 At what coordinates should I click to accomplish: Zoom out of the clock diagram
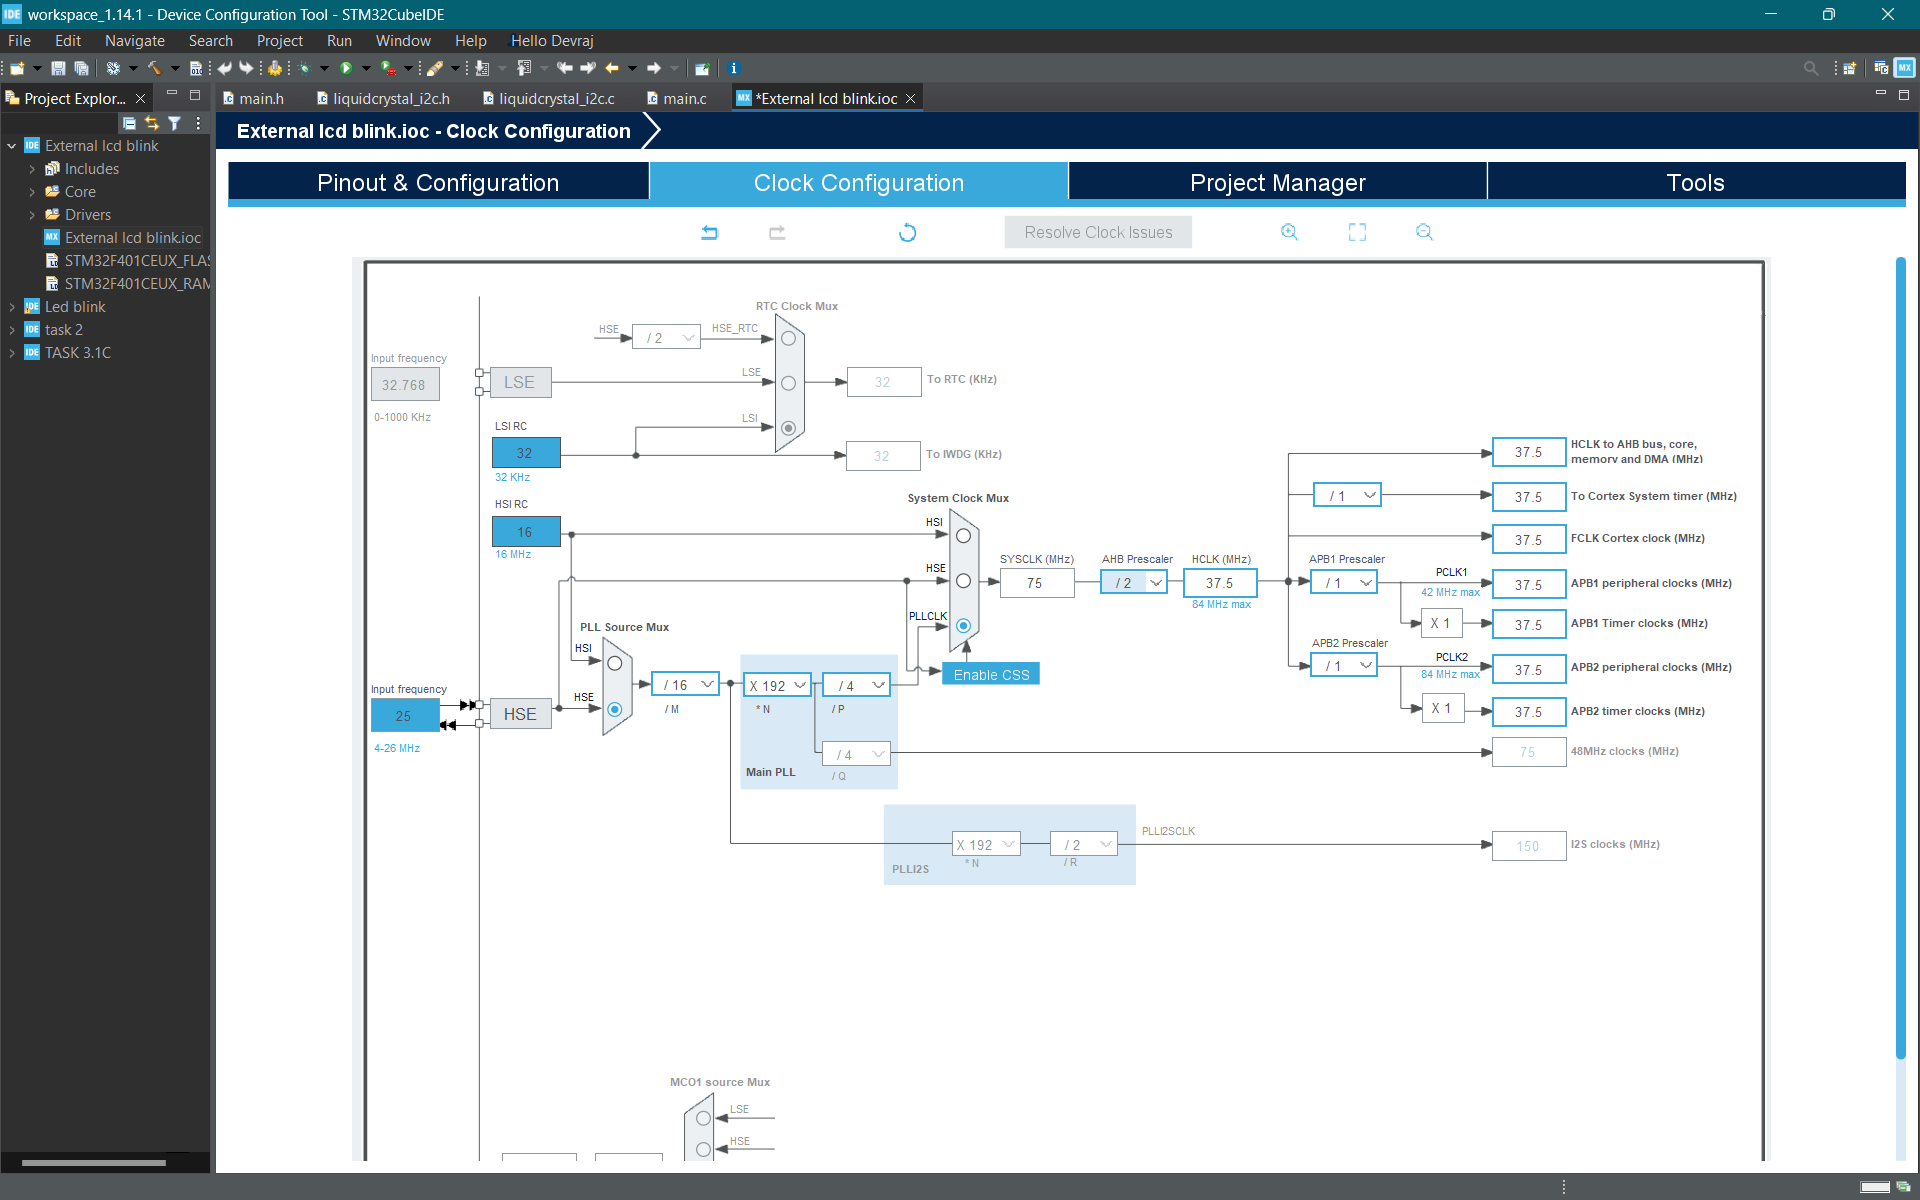(1424, 232)
